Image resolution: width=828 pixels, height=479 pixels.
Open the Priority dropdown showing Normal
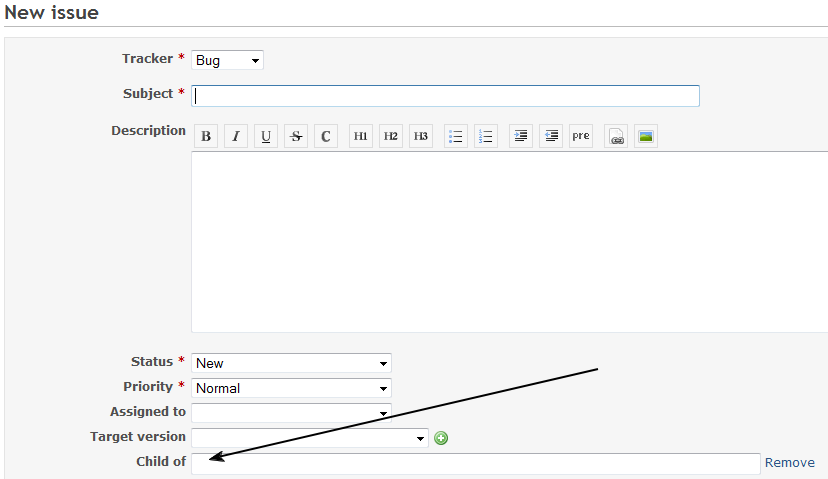click(x=291, y=388)
